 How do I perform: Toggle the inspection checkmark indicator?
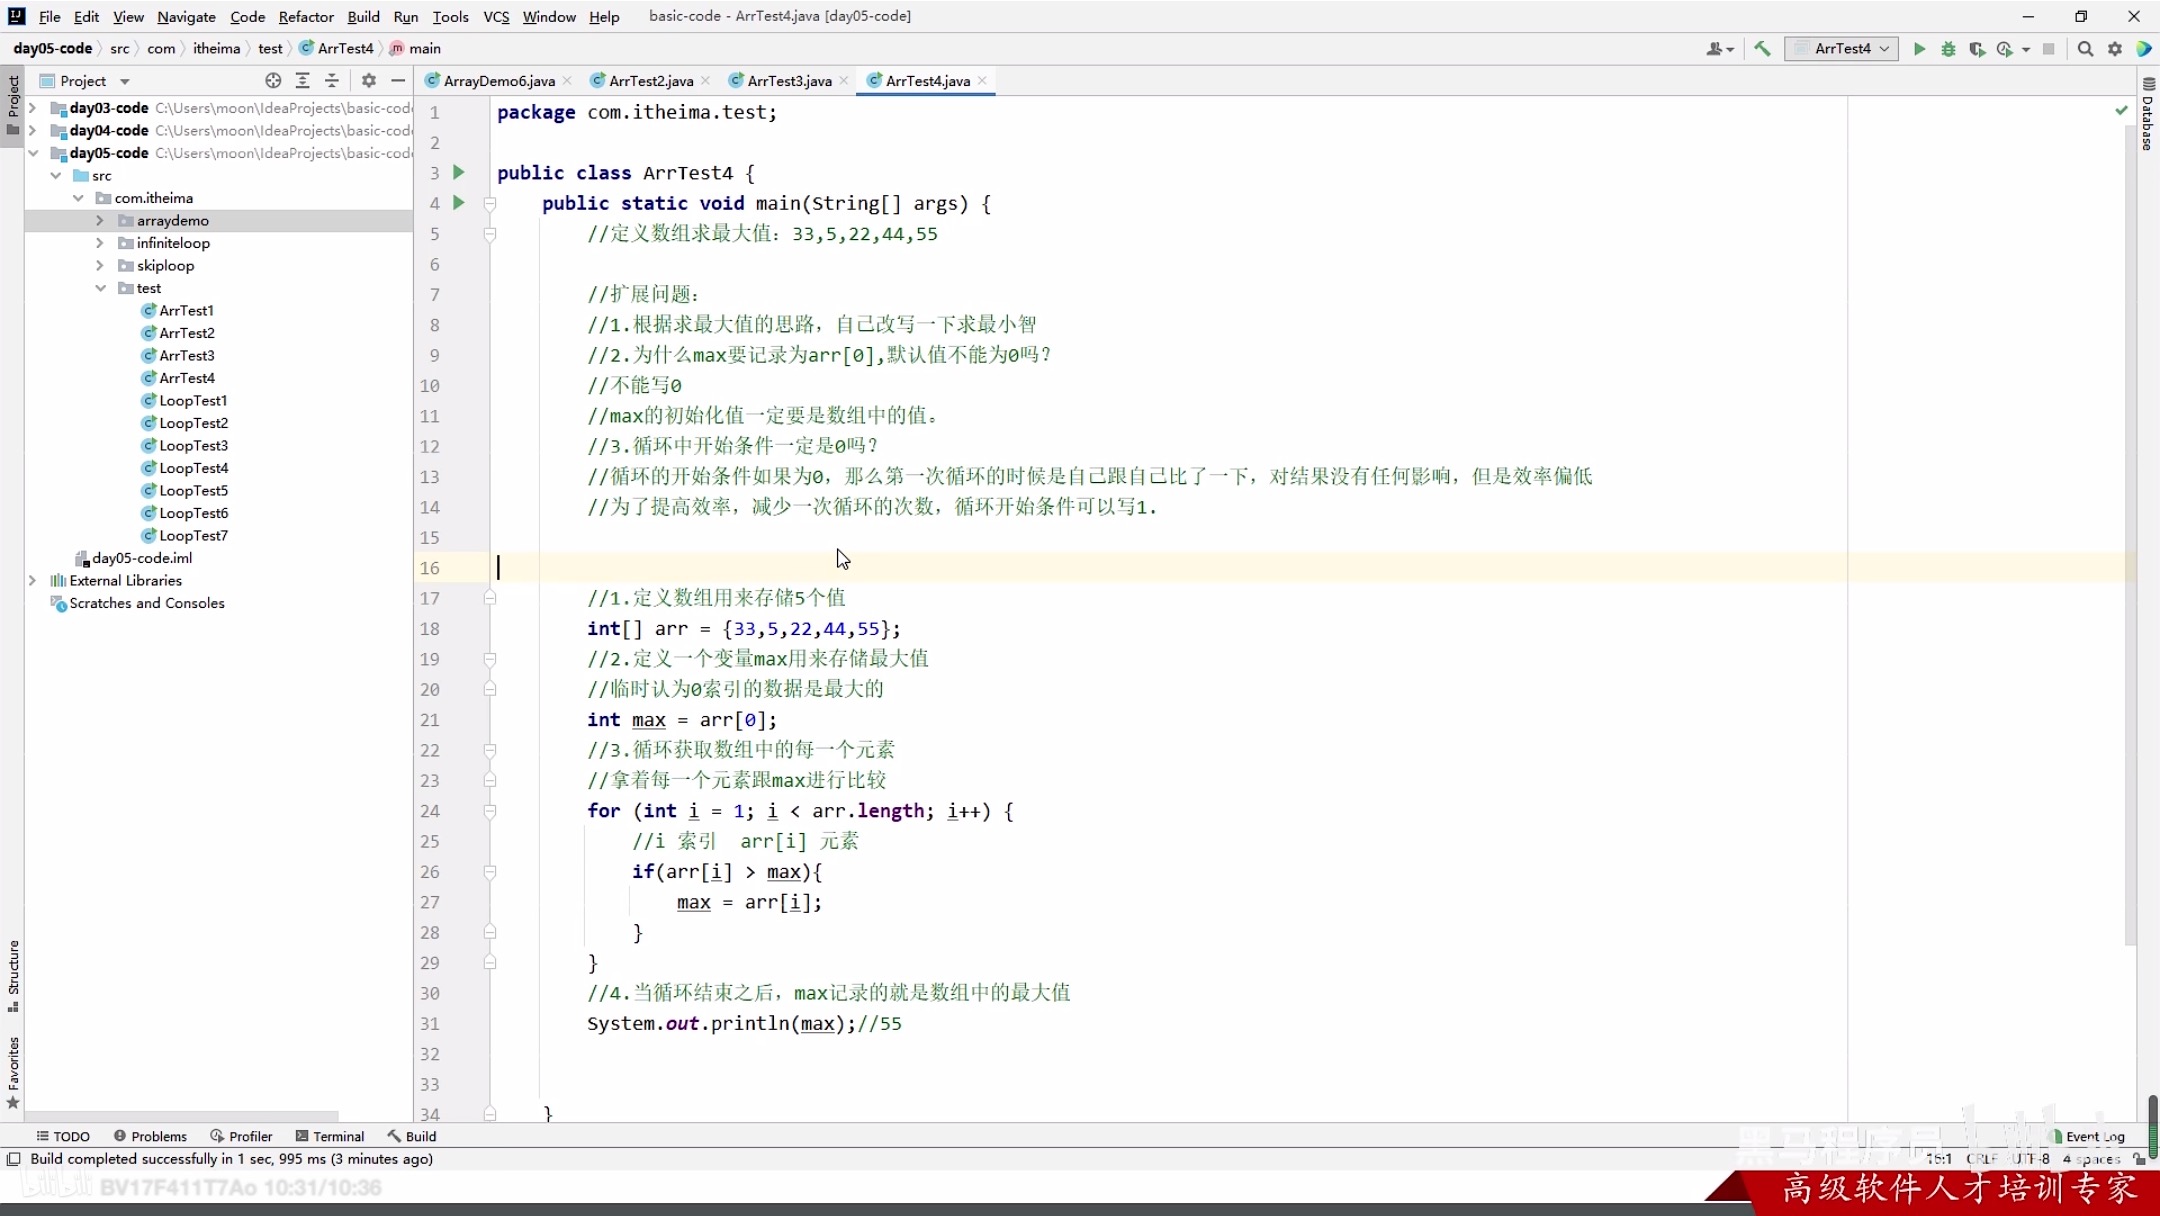tap(2120, 111)
